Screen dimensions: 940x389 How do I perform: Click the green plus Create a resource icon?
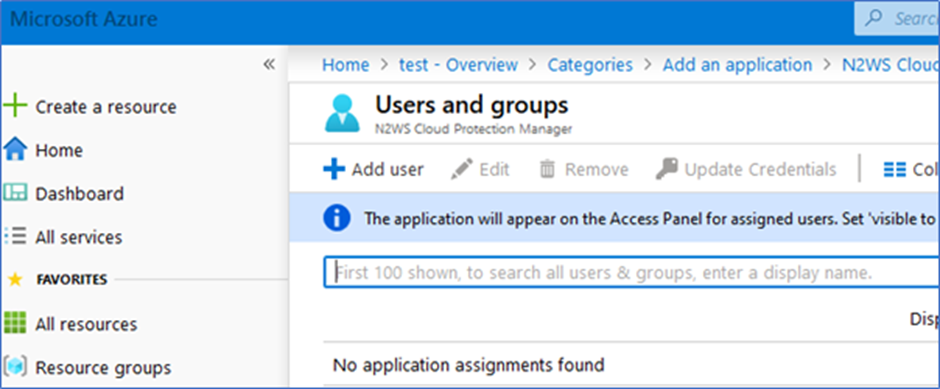(x=15, y=107)
